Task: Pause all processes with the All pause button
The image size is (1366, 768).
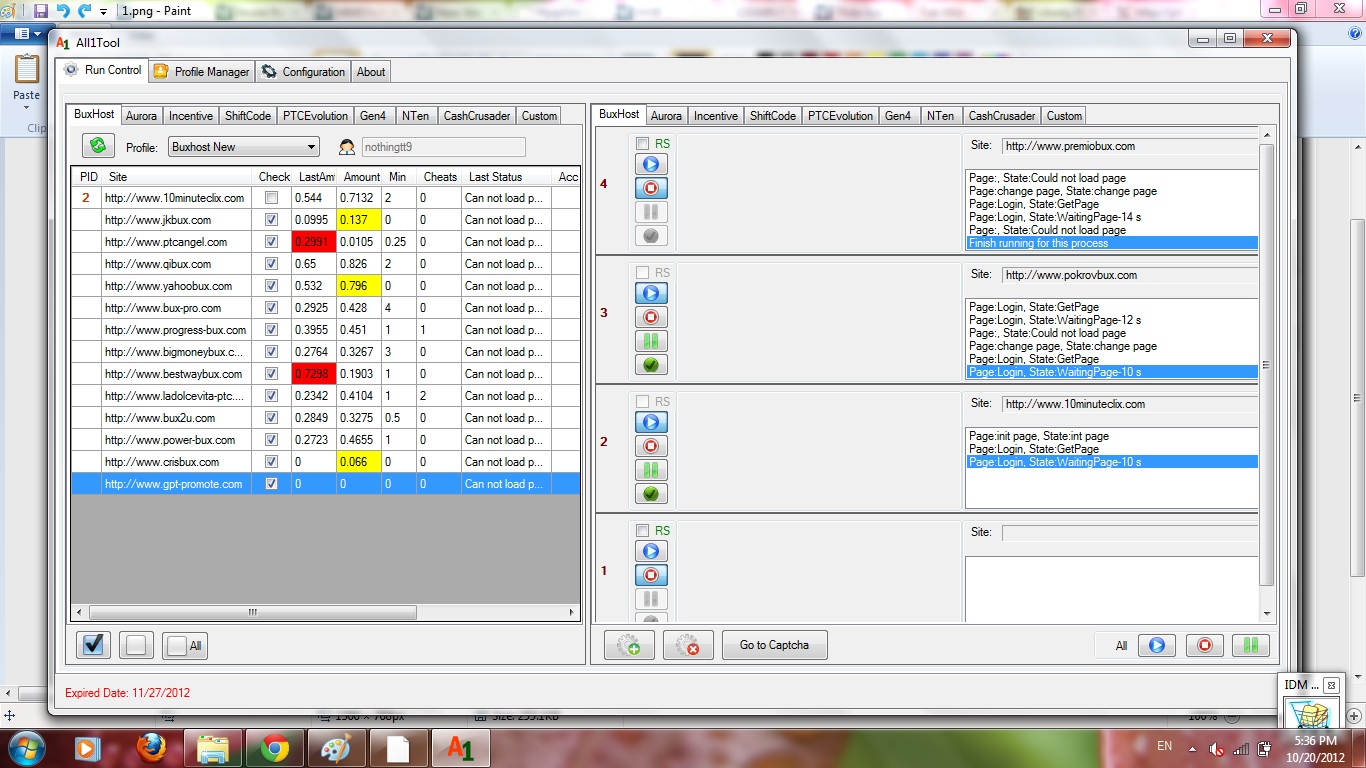Action: (x=1251, y=645)
